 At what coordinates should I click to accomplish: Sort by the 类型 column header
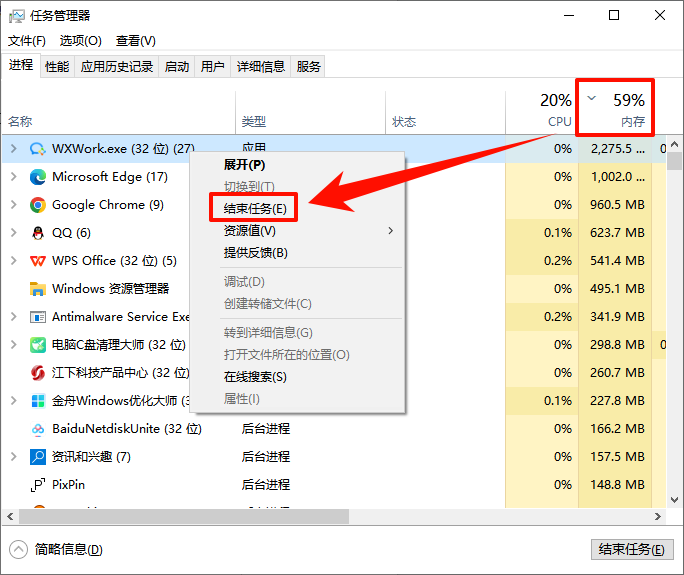(311, 113)
